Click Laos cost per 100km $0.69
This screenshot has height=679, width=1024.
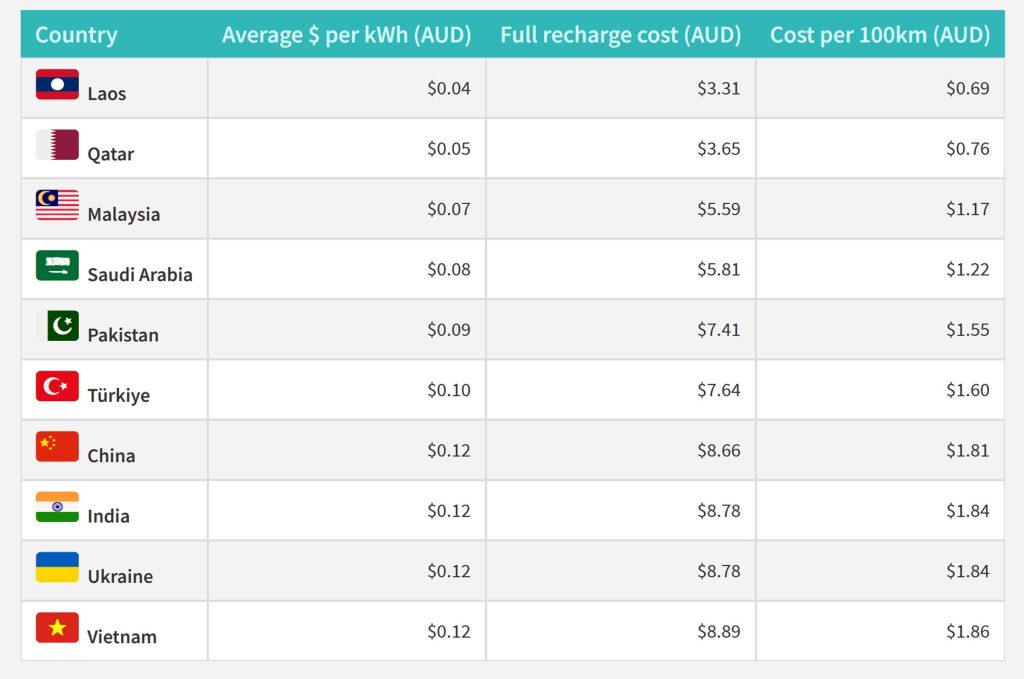click(x=968, y=88)
